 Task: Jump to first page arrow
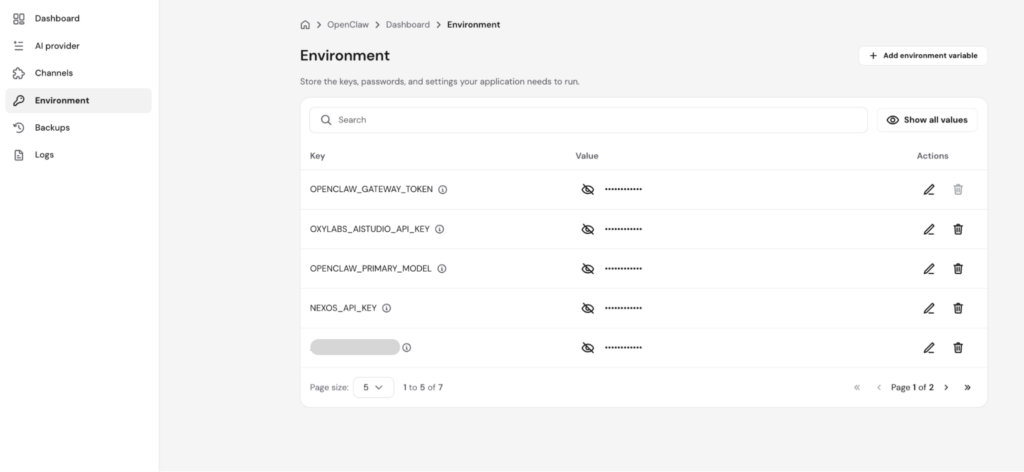857,388
